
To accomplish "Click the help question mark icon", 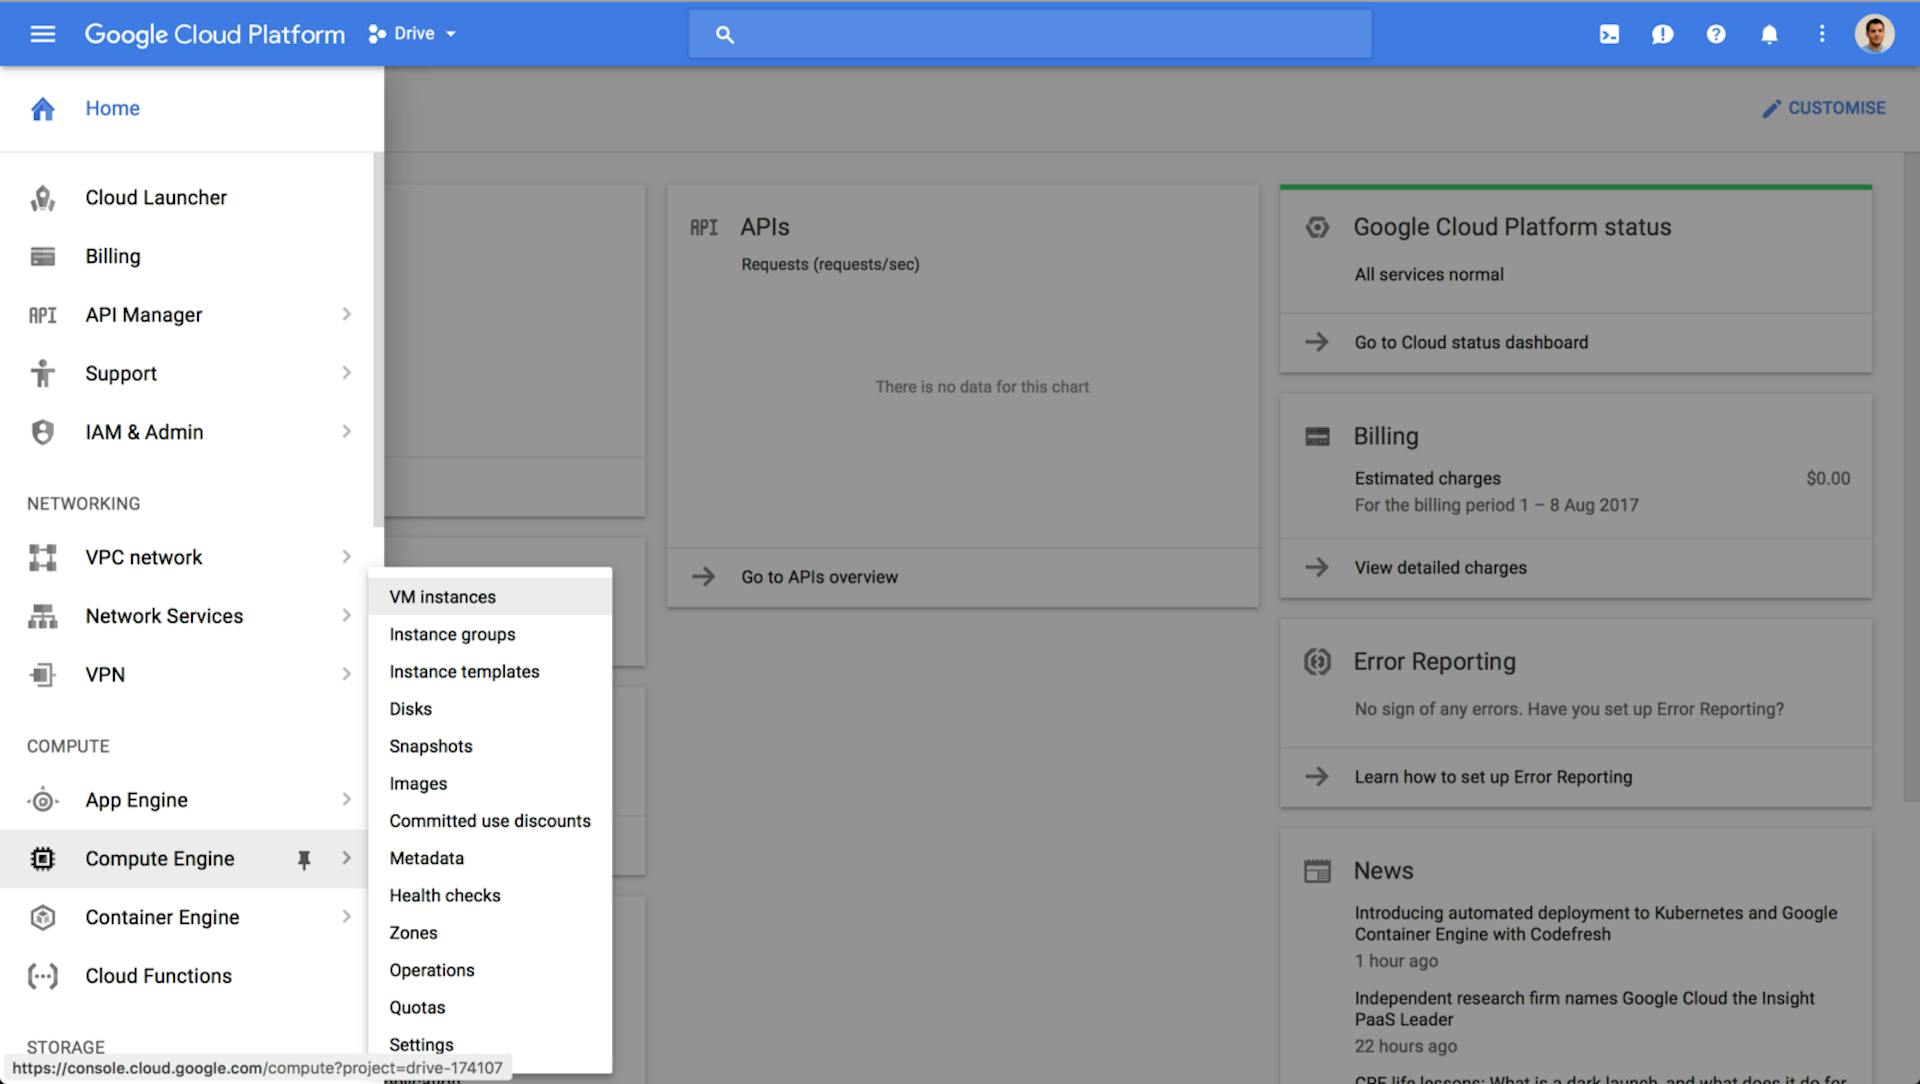I will point(1716,33).
